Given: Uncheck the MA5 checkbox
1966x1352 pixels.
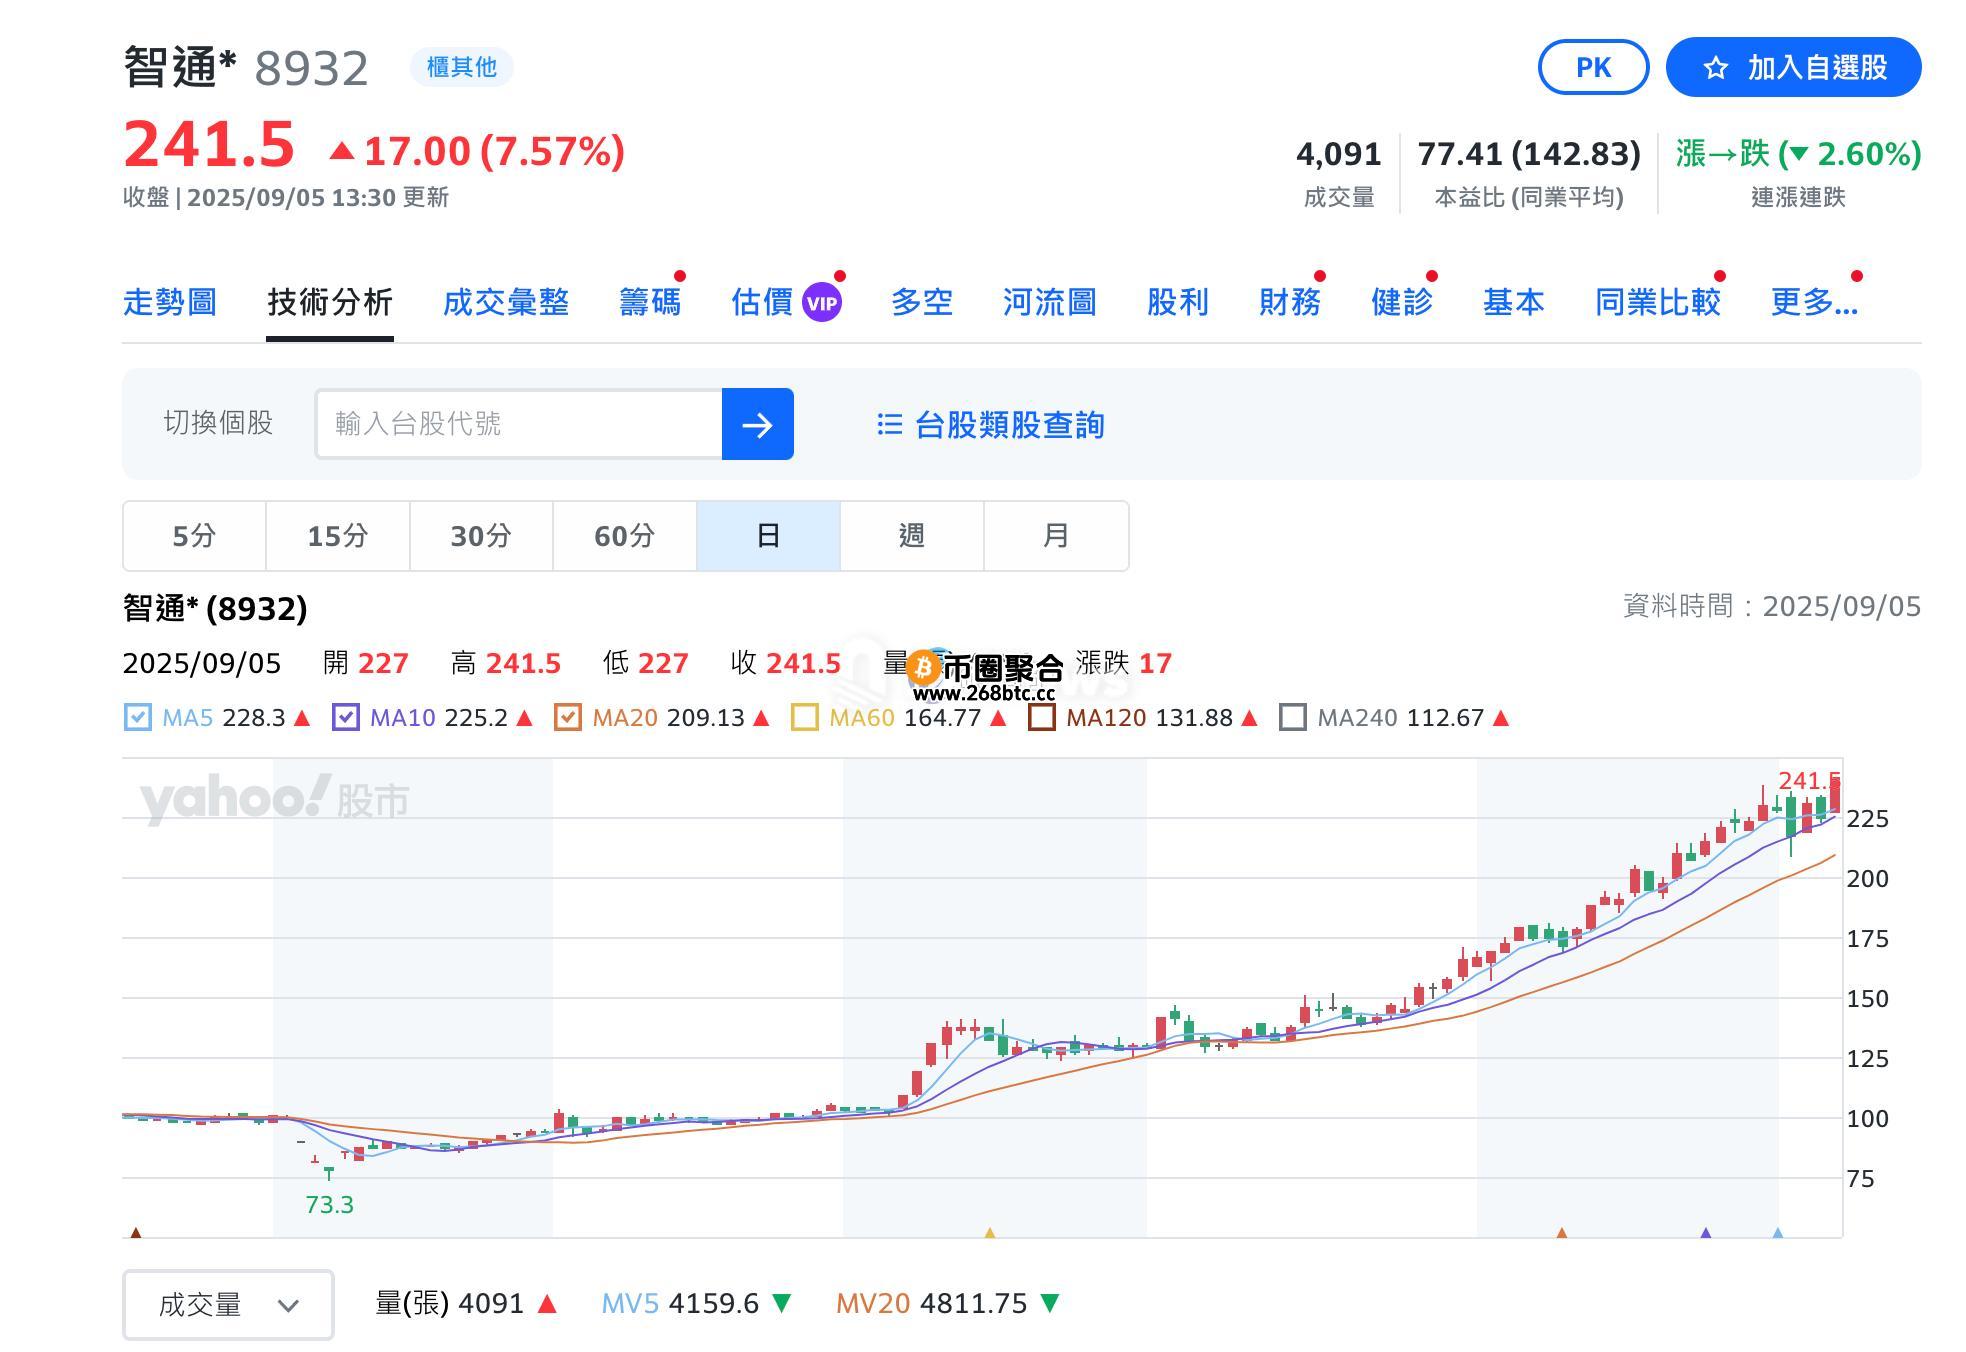Looking at the screenshot, I should click(138, 718).
